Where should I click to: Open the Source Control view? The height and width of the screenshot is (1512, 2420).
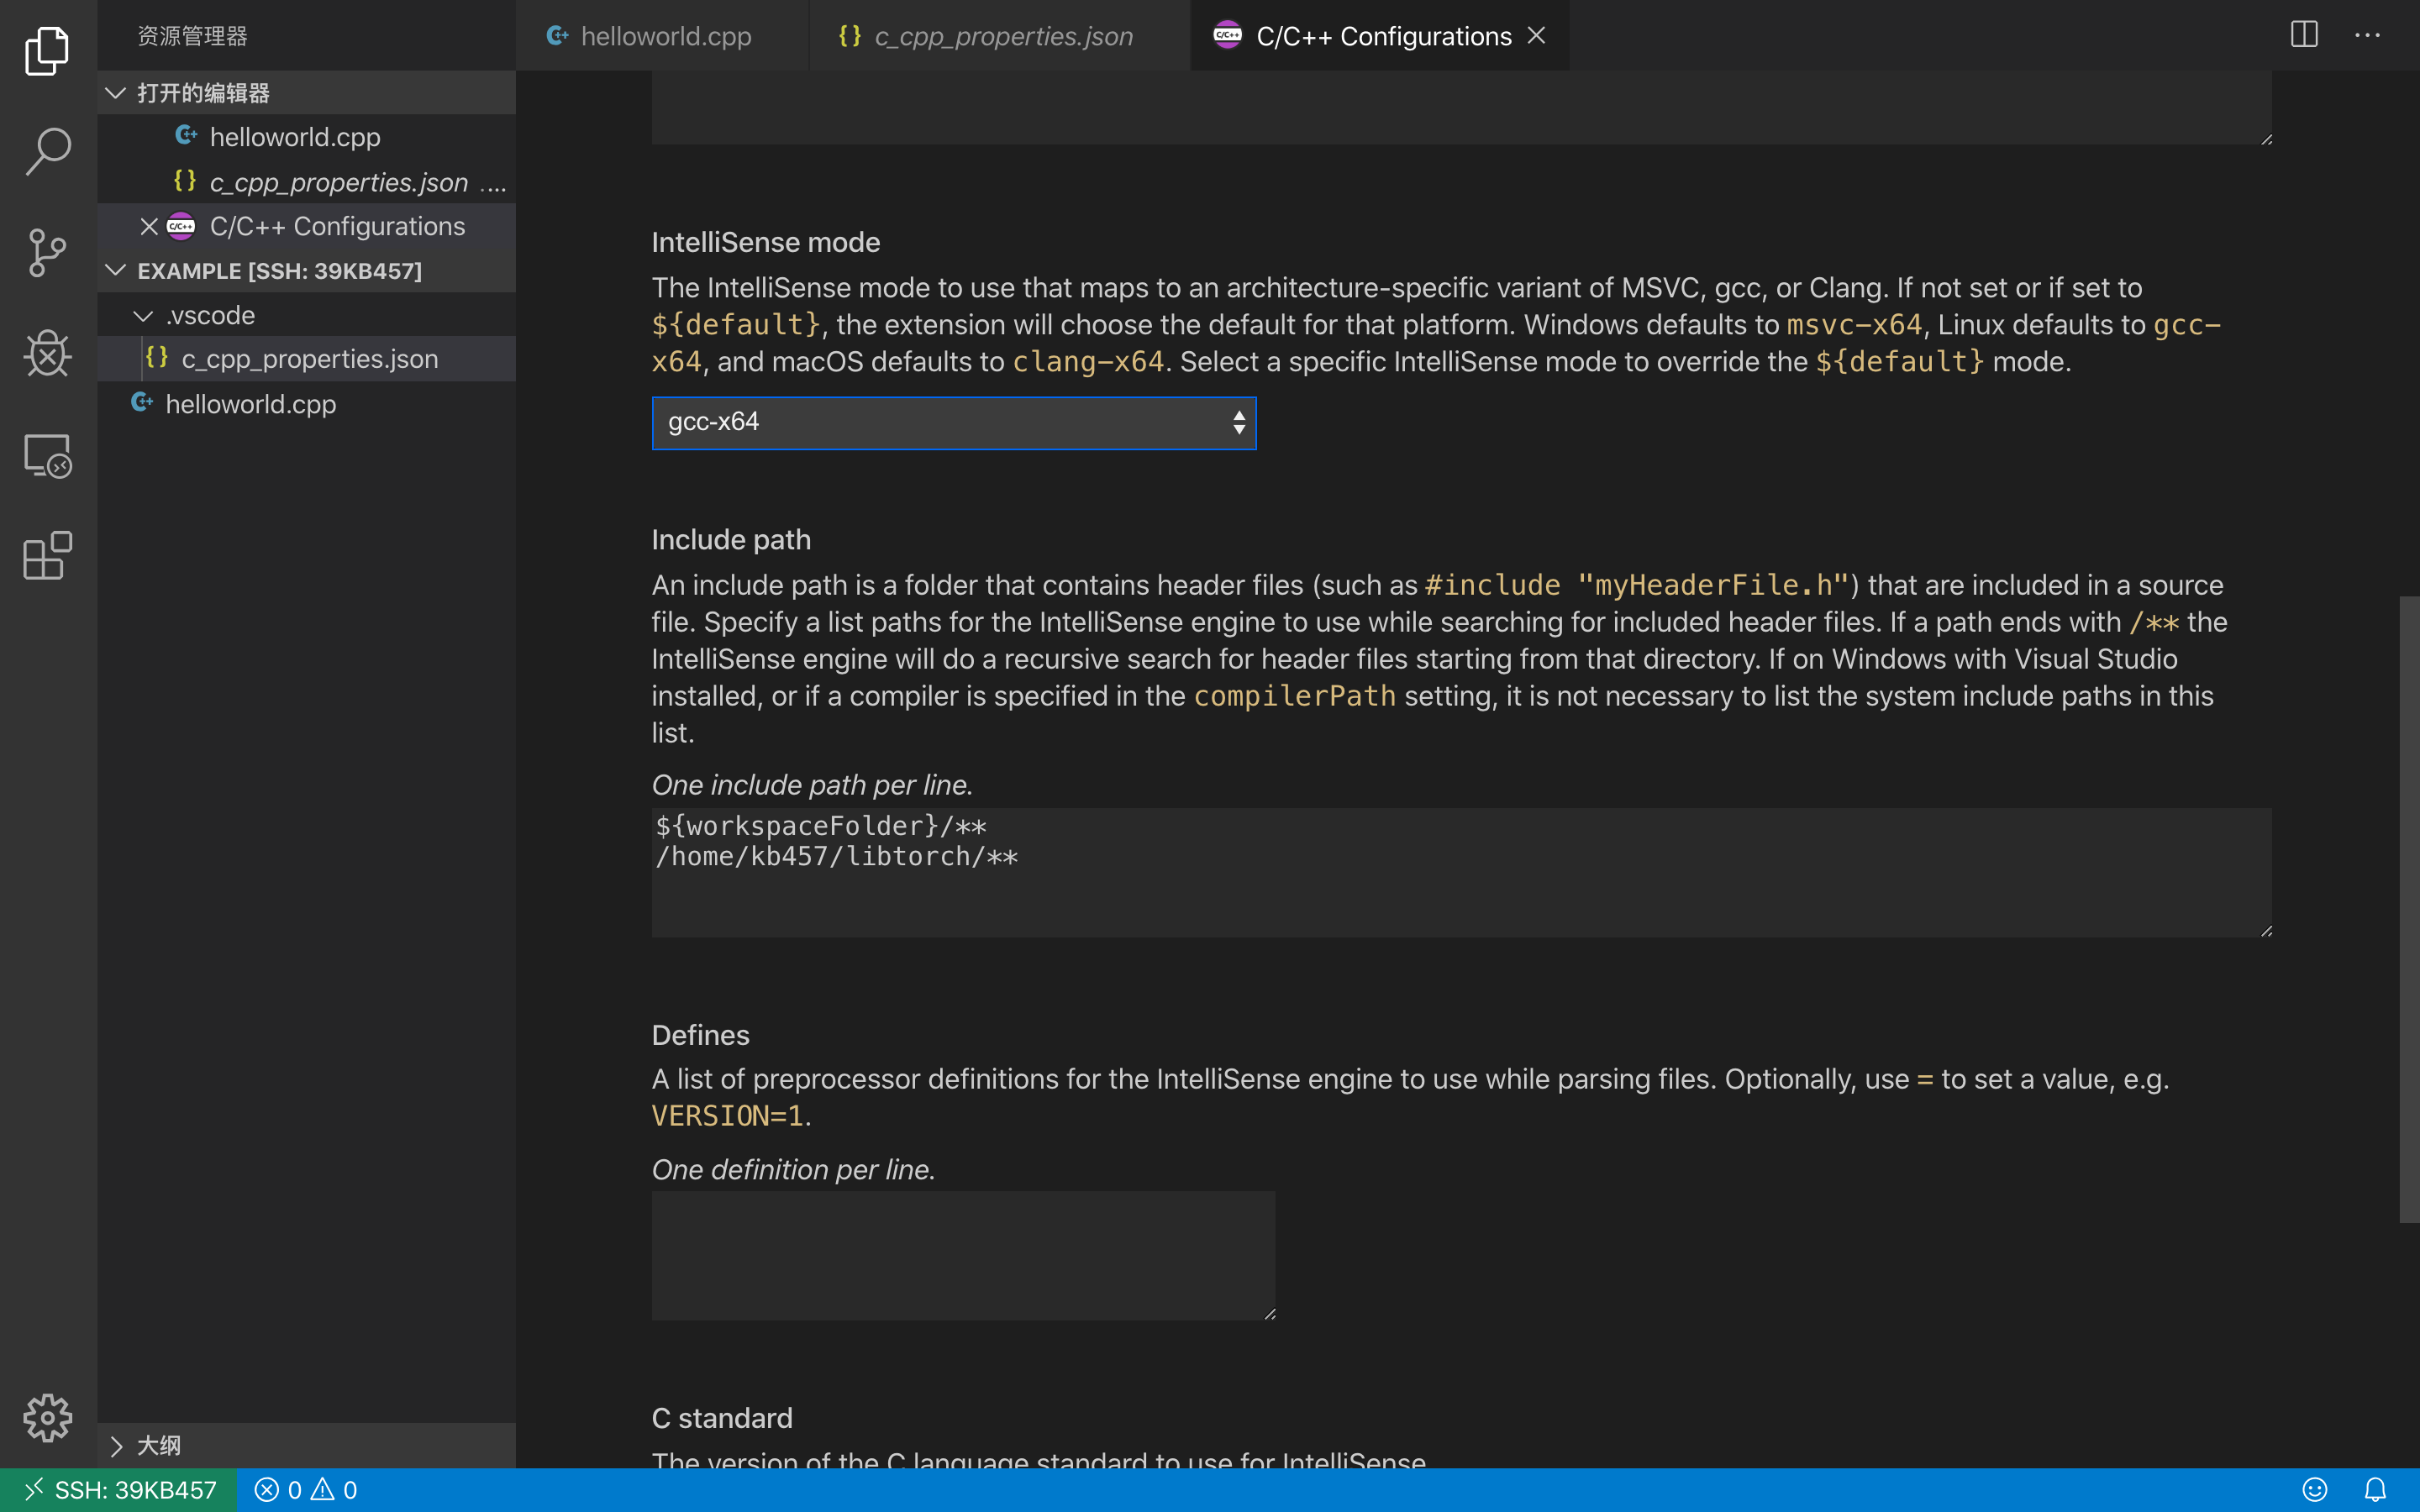pyautogui.click(x=47, y=252)
